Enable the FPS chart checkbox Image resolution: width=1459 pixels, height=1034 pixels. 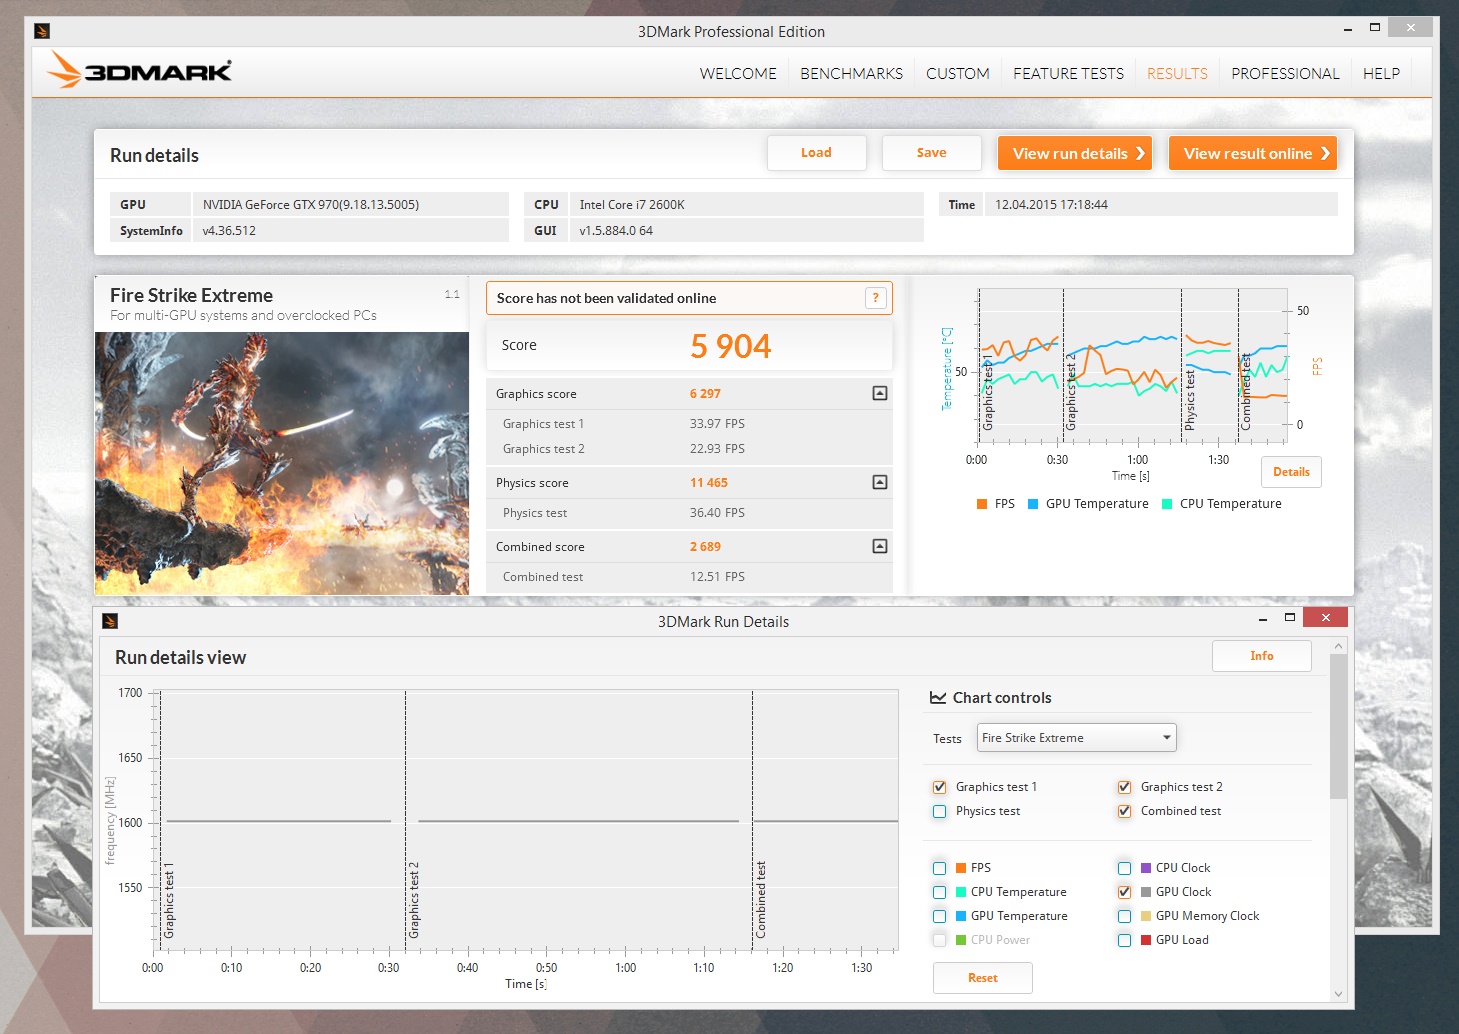[x=939, y=868]
